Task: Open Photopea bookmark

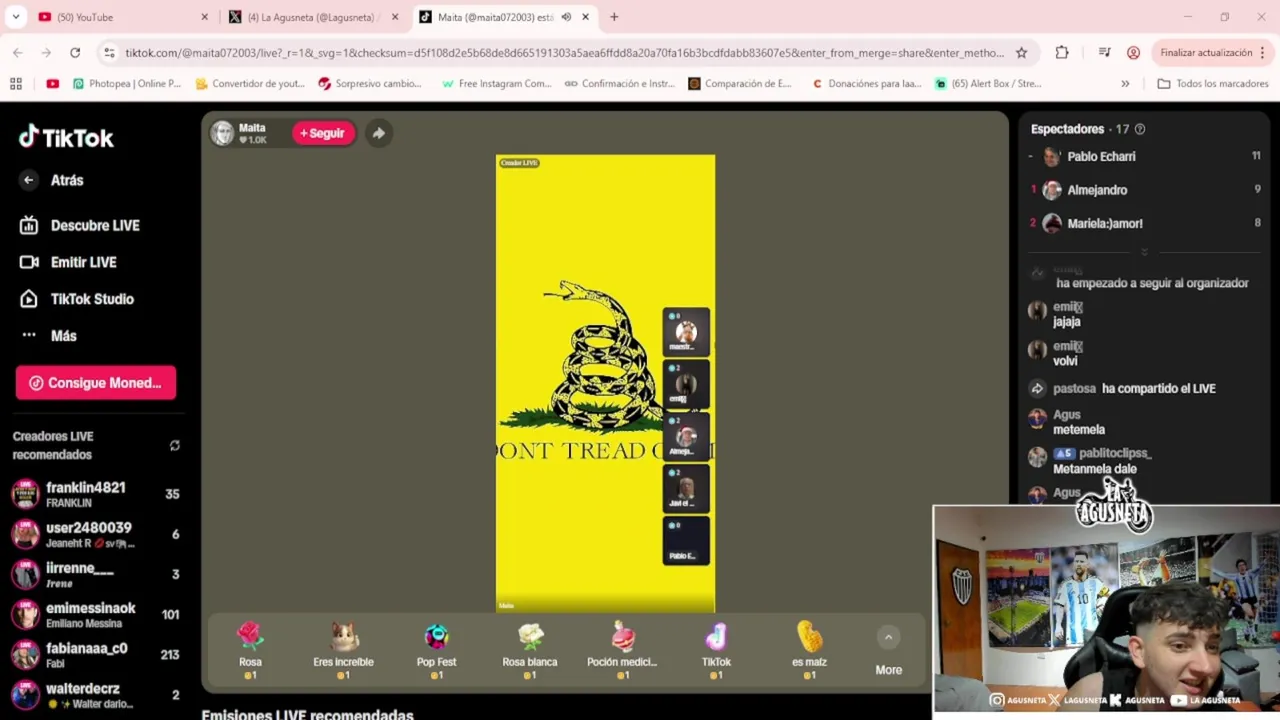Action: (126, 84)
